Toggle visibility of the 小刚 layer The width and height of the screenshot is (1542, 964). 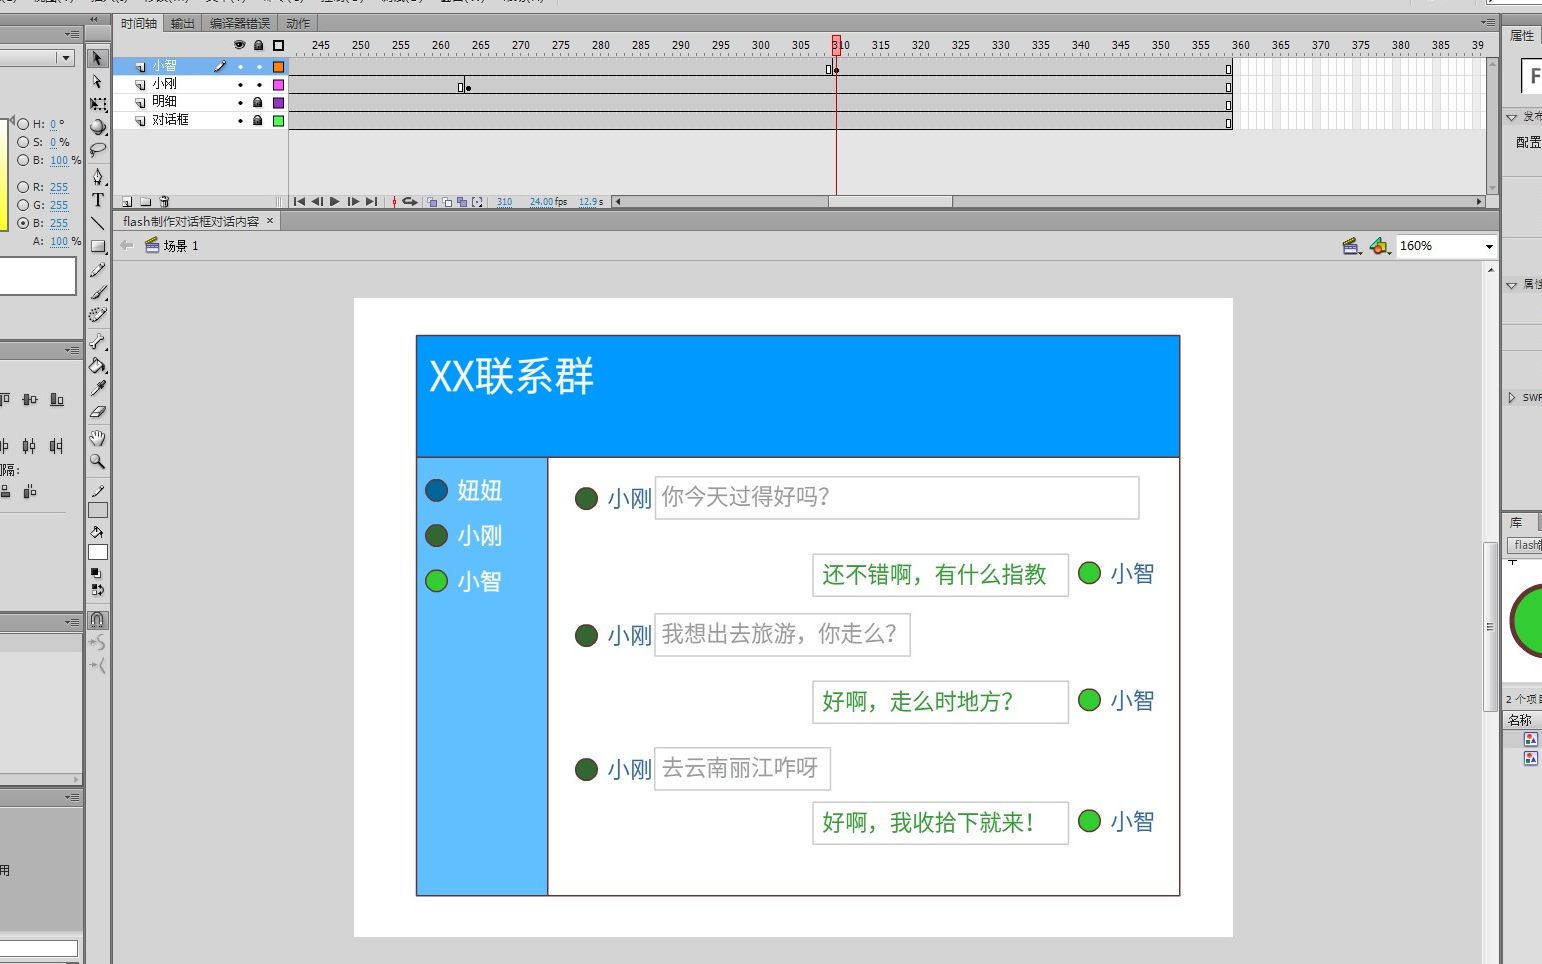pos(240,85)
